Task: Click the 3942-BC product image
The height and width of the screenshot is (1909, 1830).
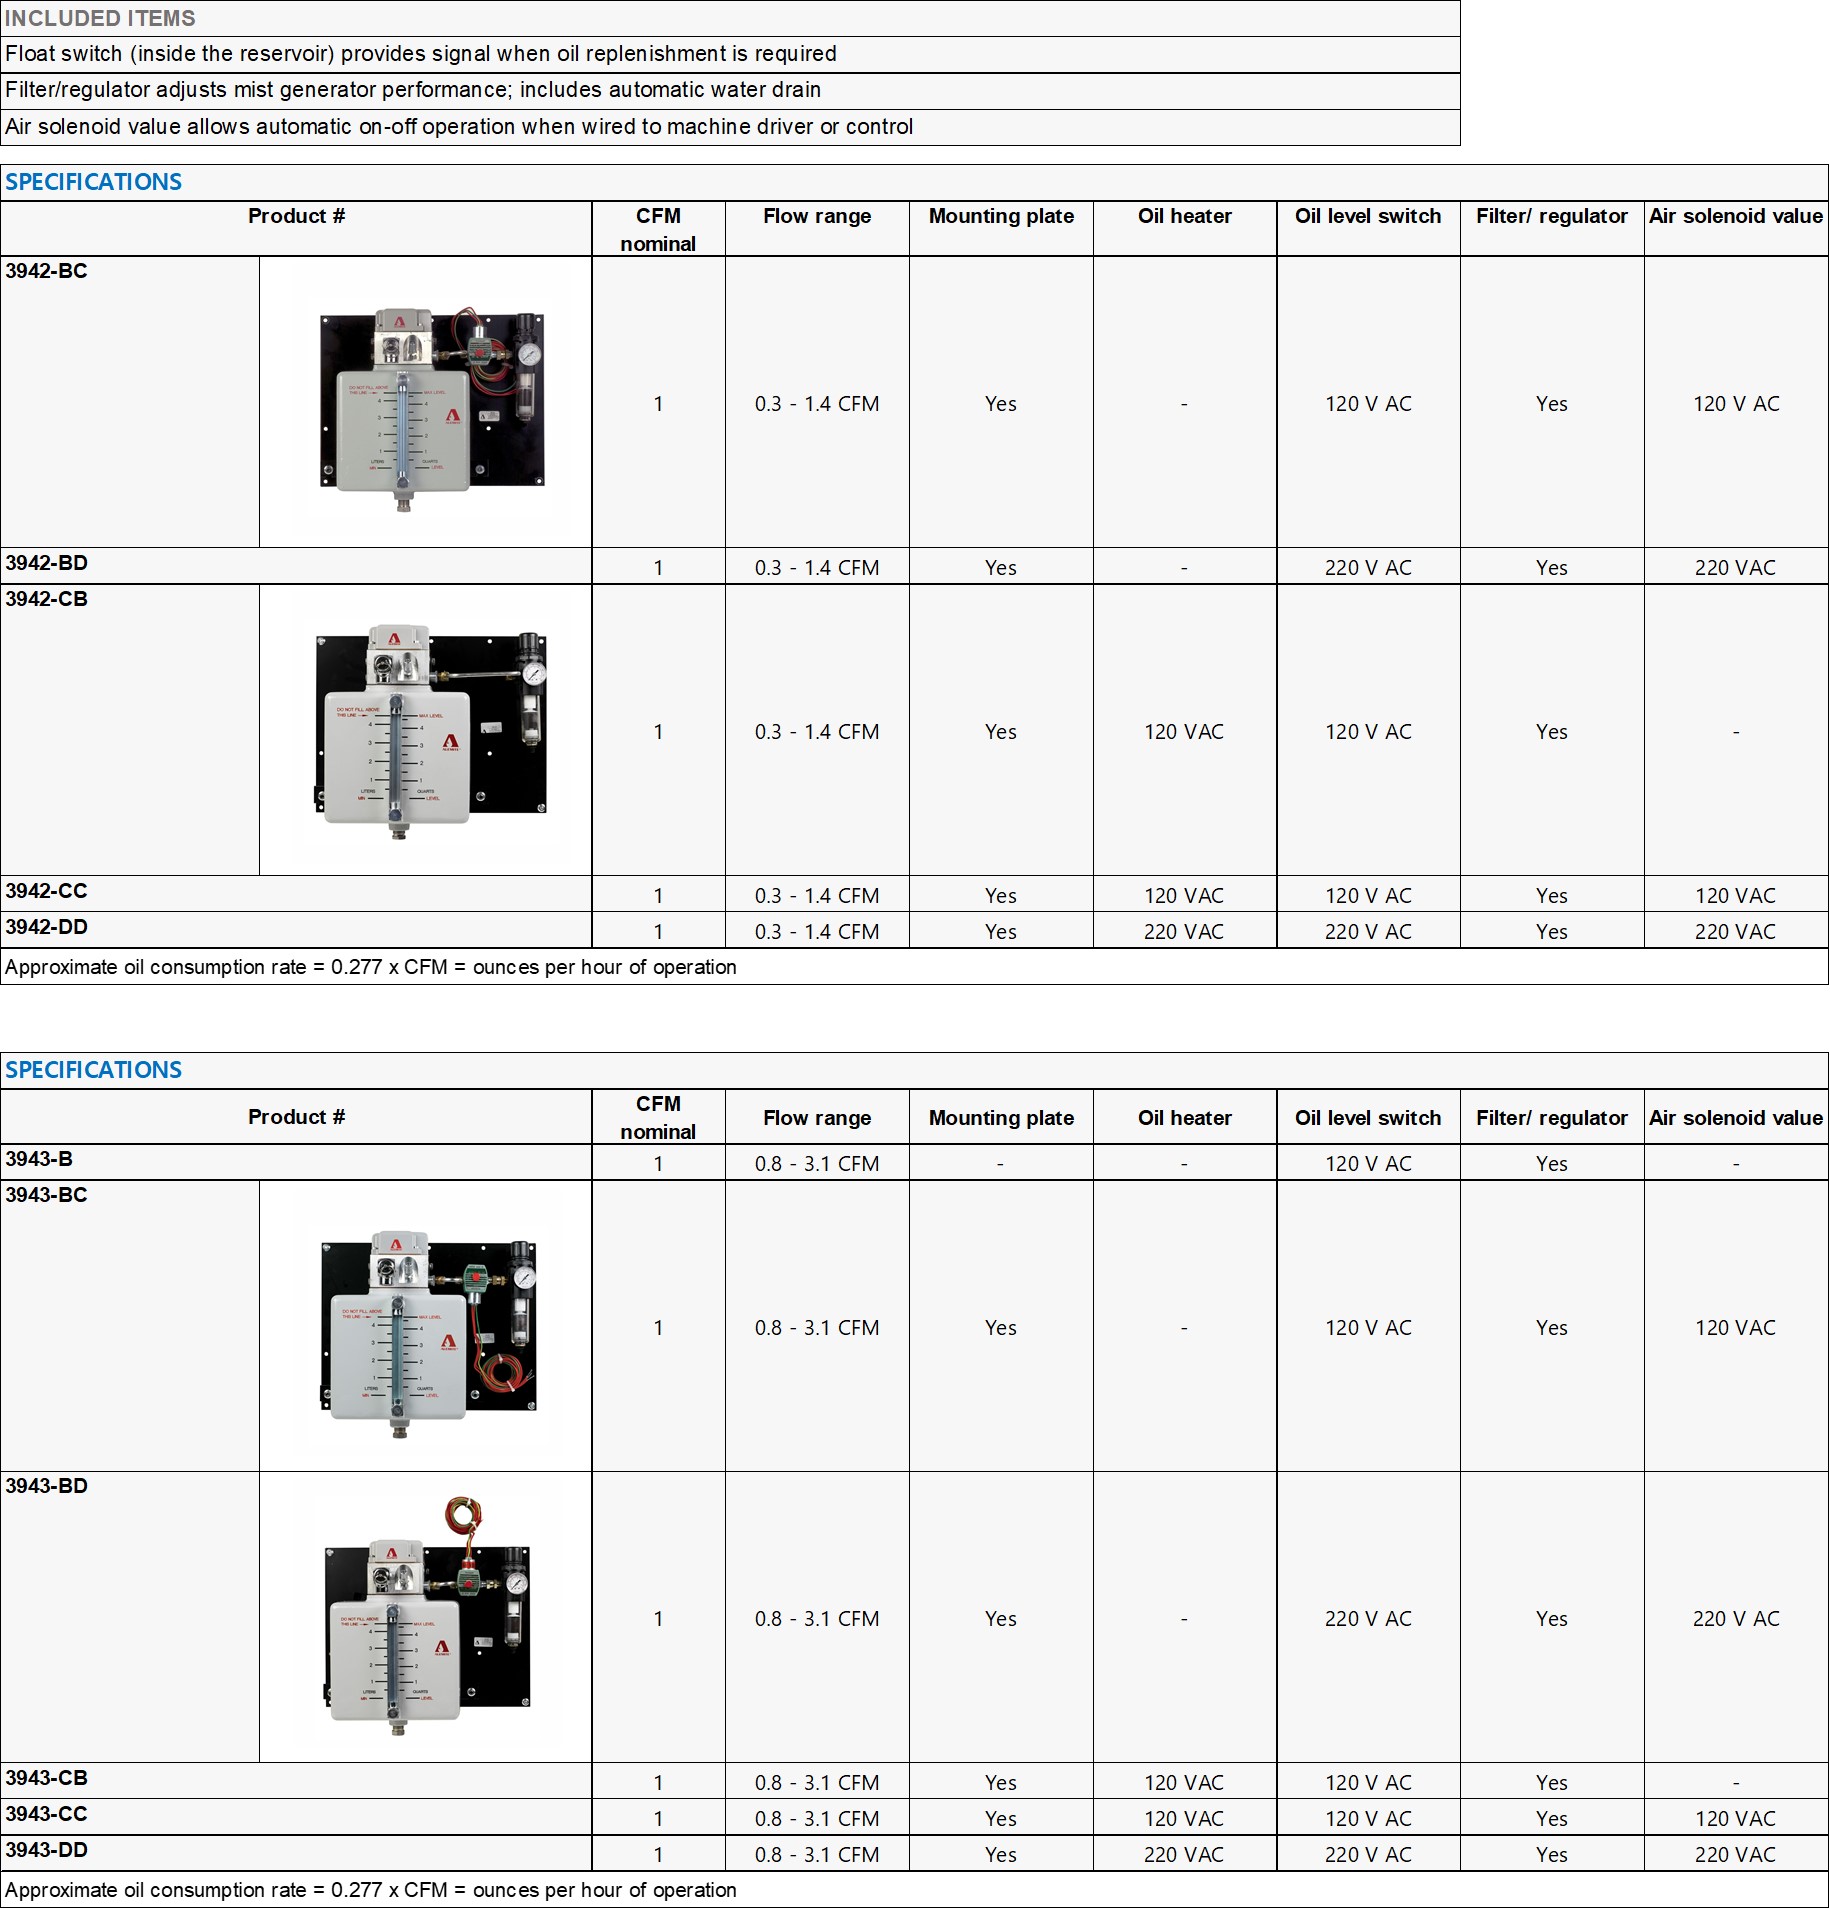Action: (x=431, y=404)
